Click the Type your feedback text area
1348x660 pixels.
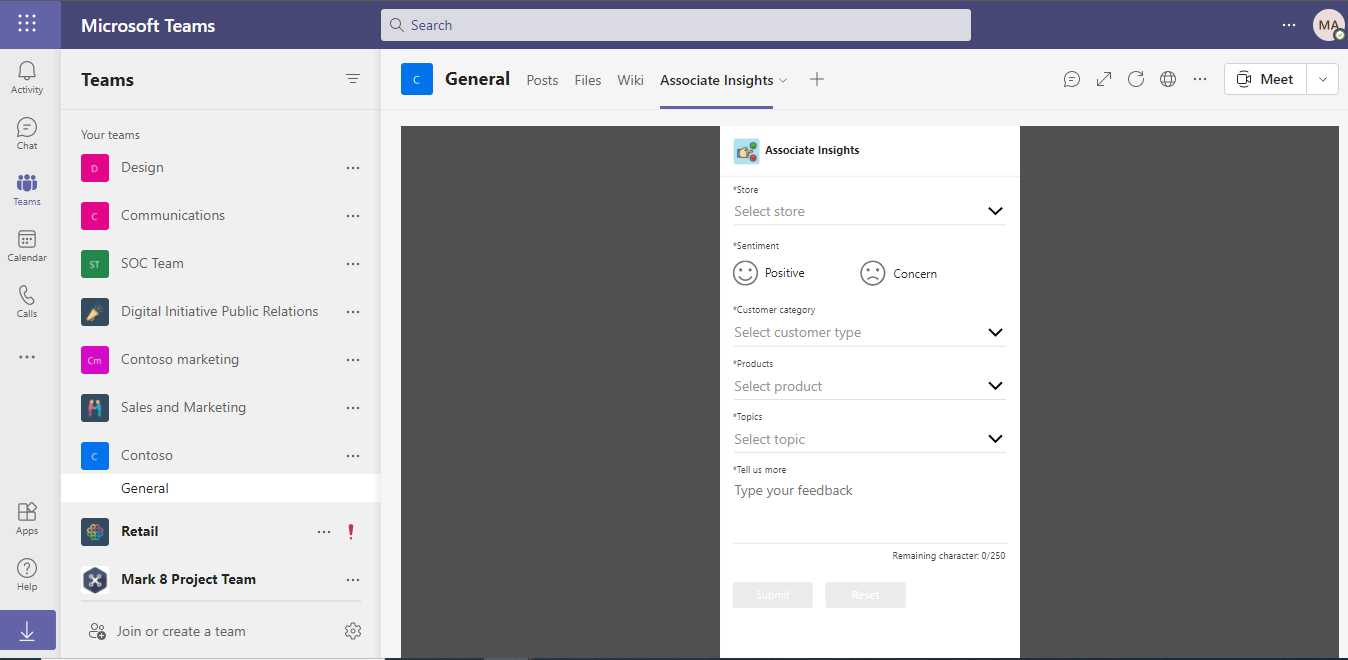click(x=869, y=511)
